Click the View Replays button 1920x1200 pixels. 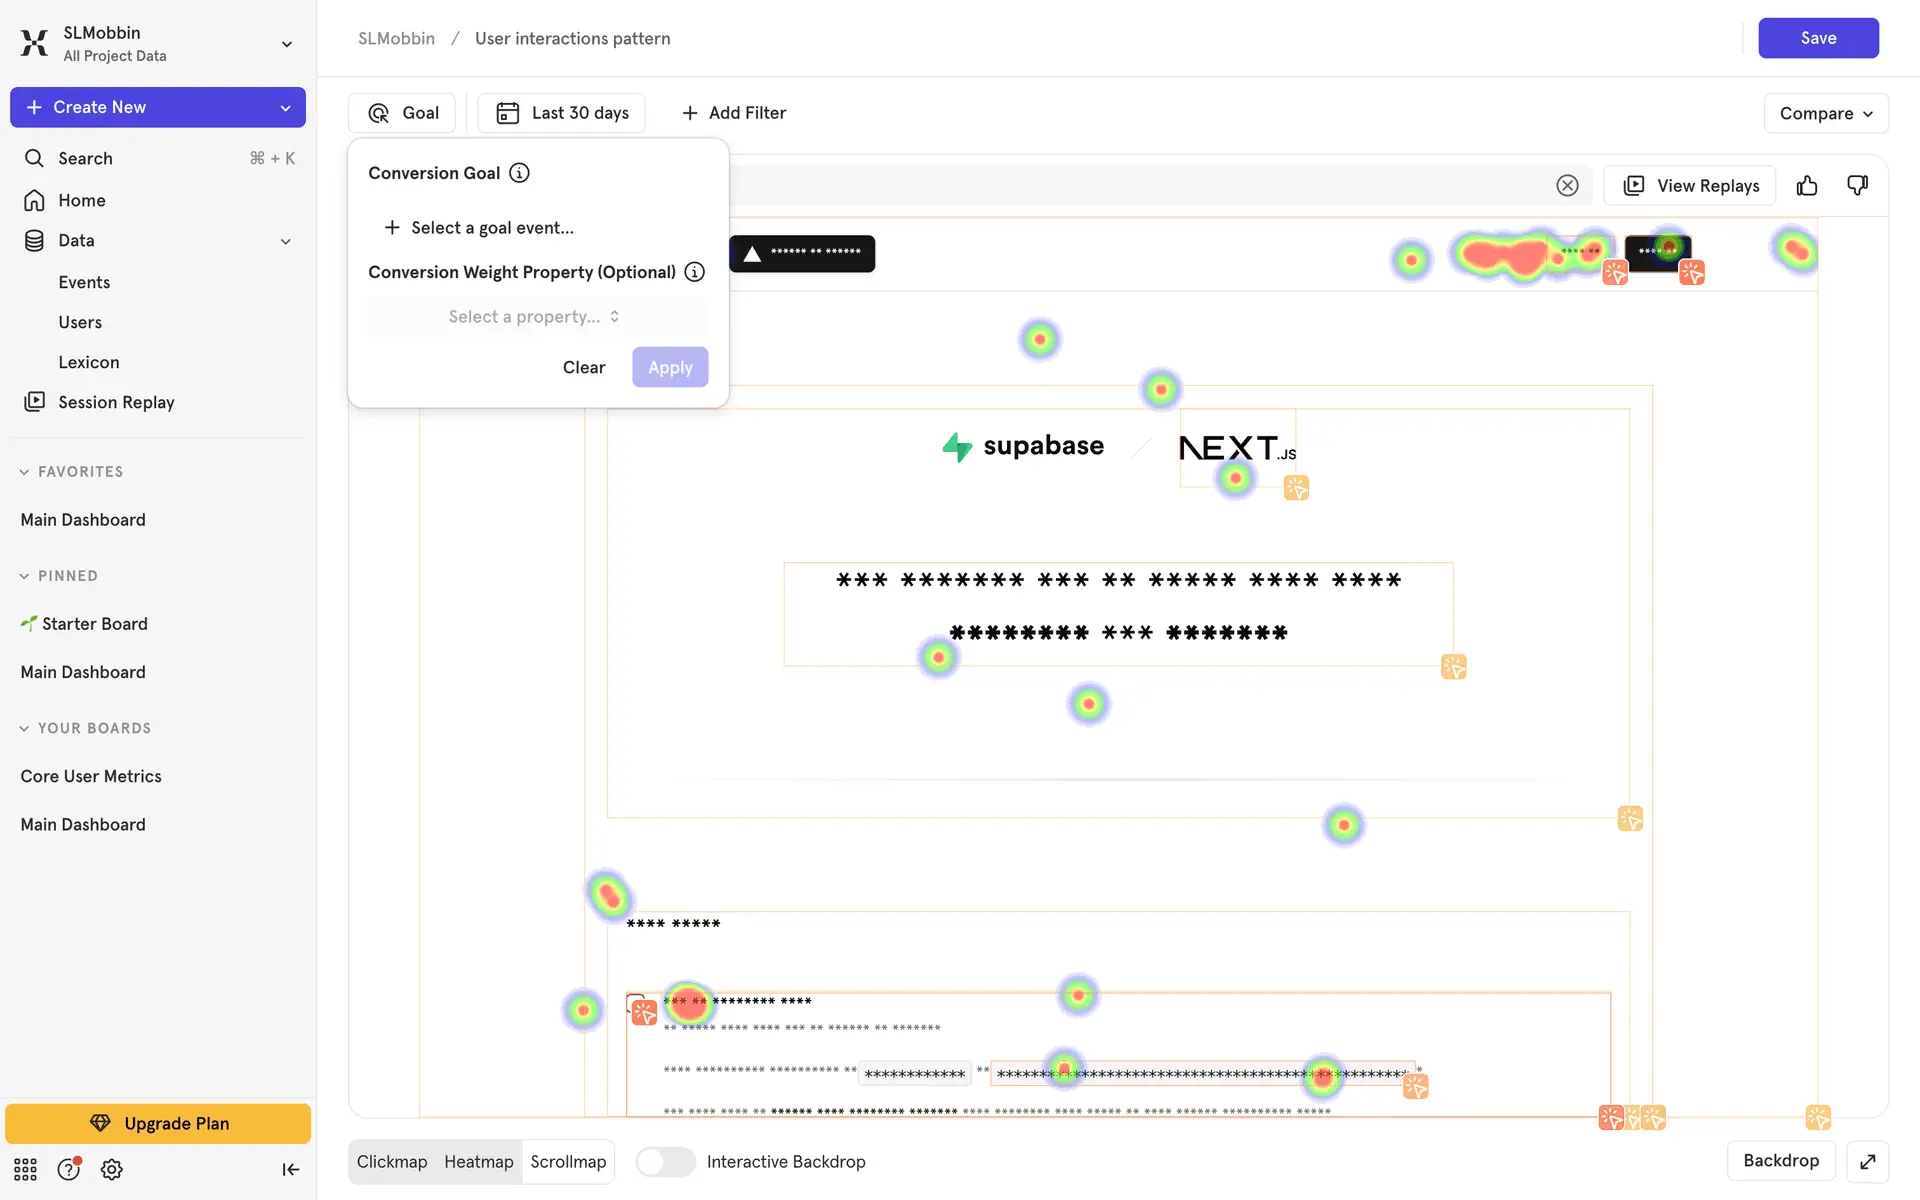tap(1689, 186)
